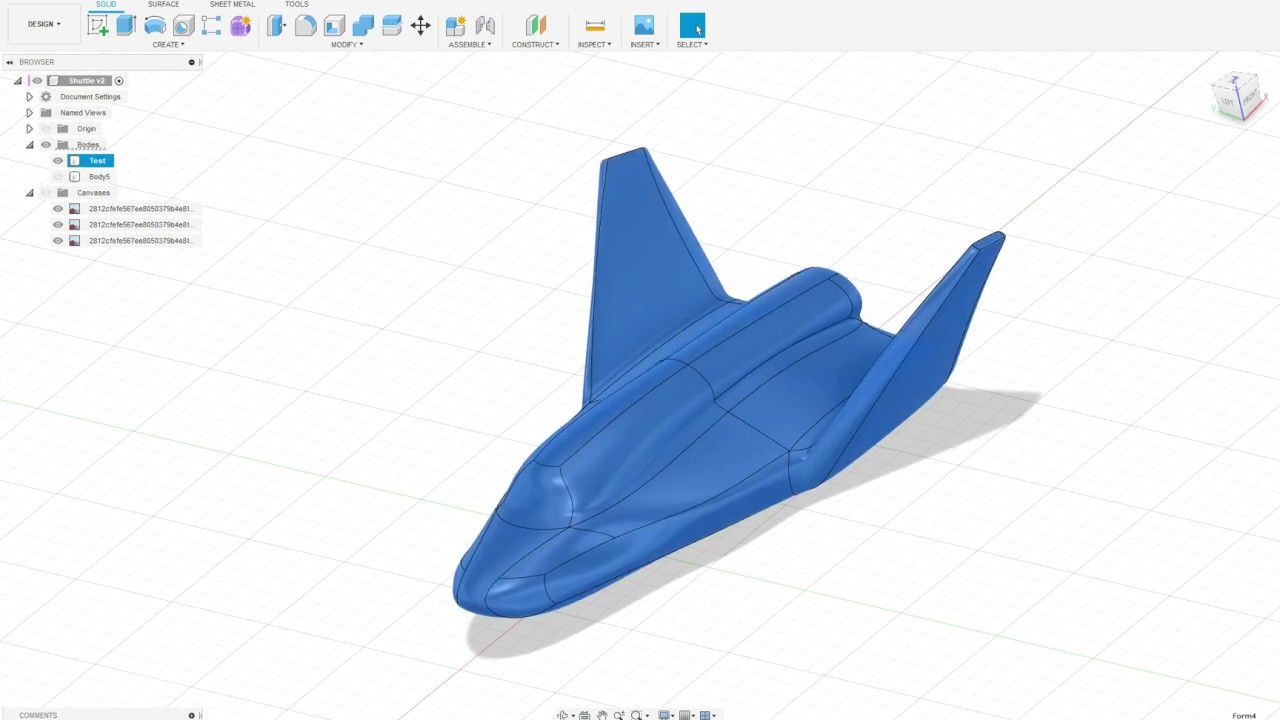Viewport: 1280px width, 720px height.
Task: Click the Insert image icon
Action: tap(644, 26)
